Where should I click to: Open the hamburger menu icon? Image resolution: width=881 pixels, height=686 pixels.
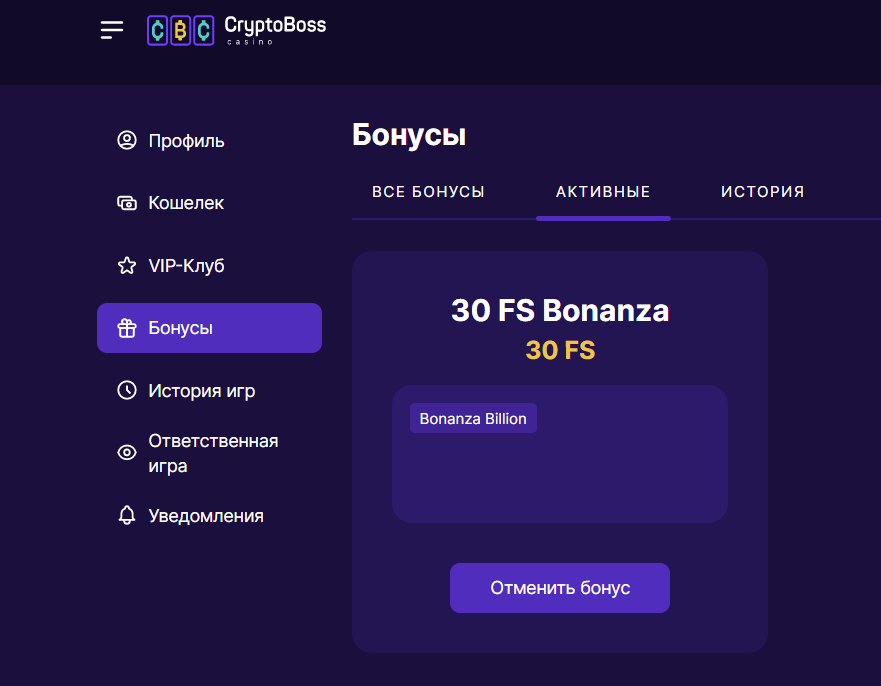tap(112, 30)
